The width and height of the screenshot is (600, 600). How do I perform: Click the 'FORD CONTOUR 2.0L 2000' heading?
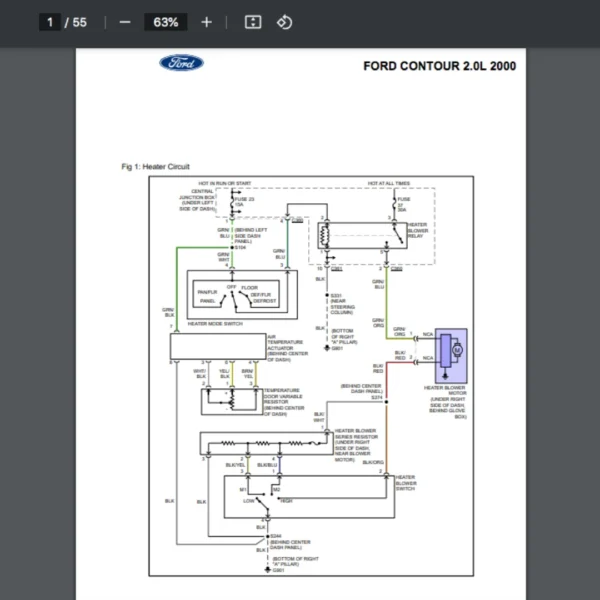(x=440, y=66)
